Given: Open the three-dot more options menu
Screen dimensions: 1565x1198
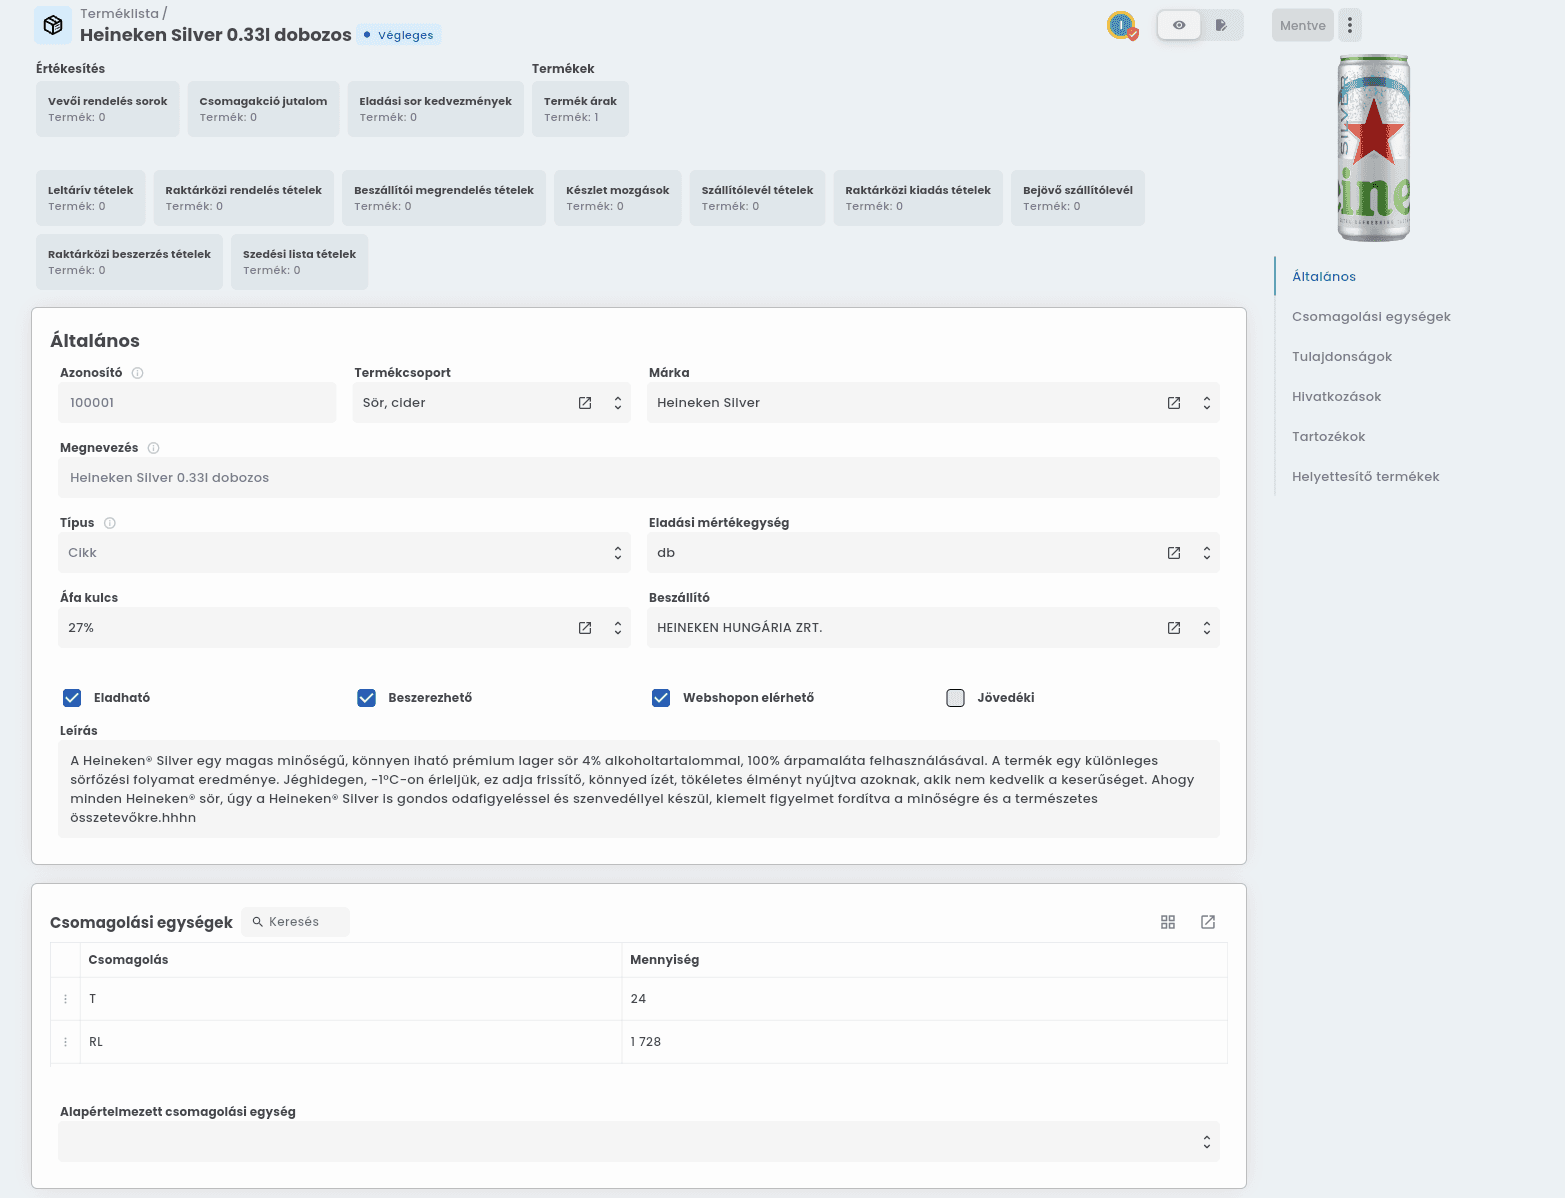Looking at the screenshot, I should point(1350,25).
